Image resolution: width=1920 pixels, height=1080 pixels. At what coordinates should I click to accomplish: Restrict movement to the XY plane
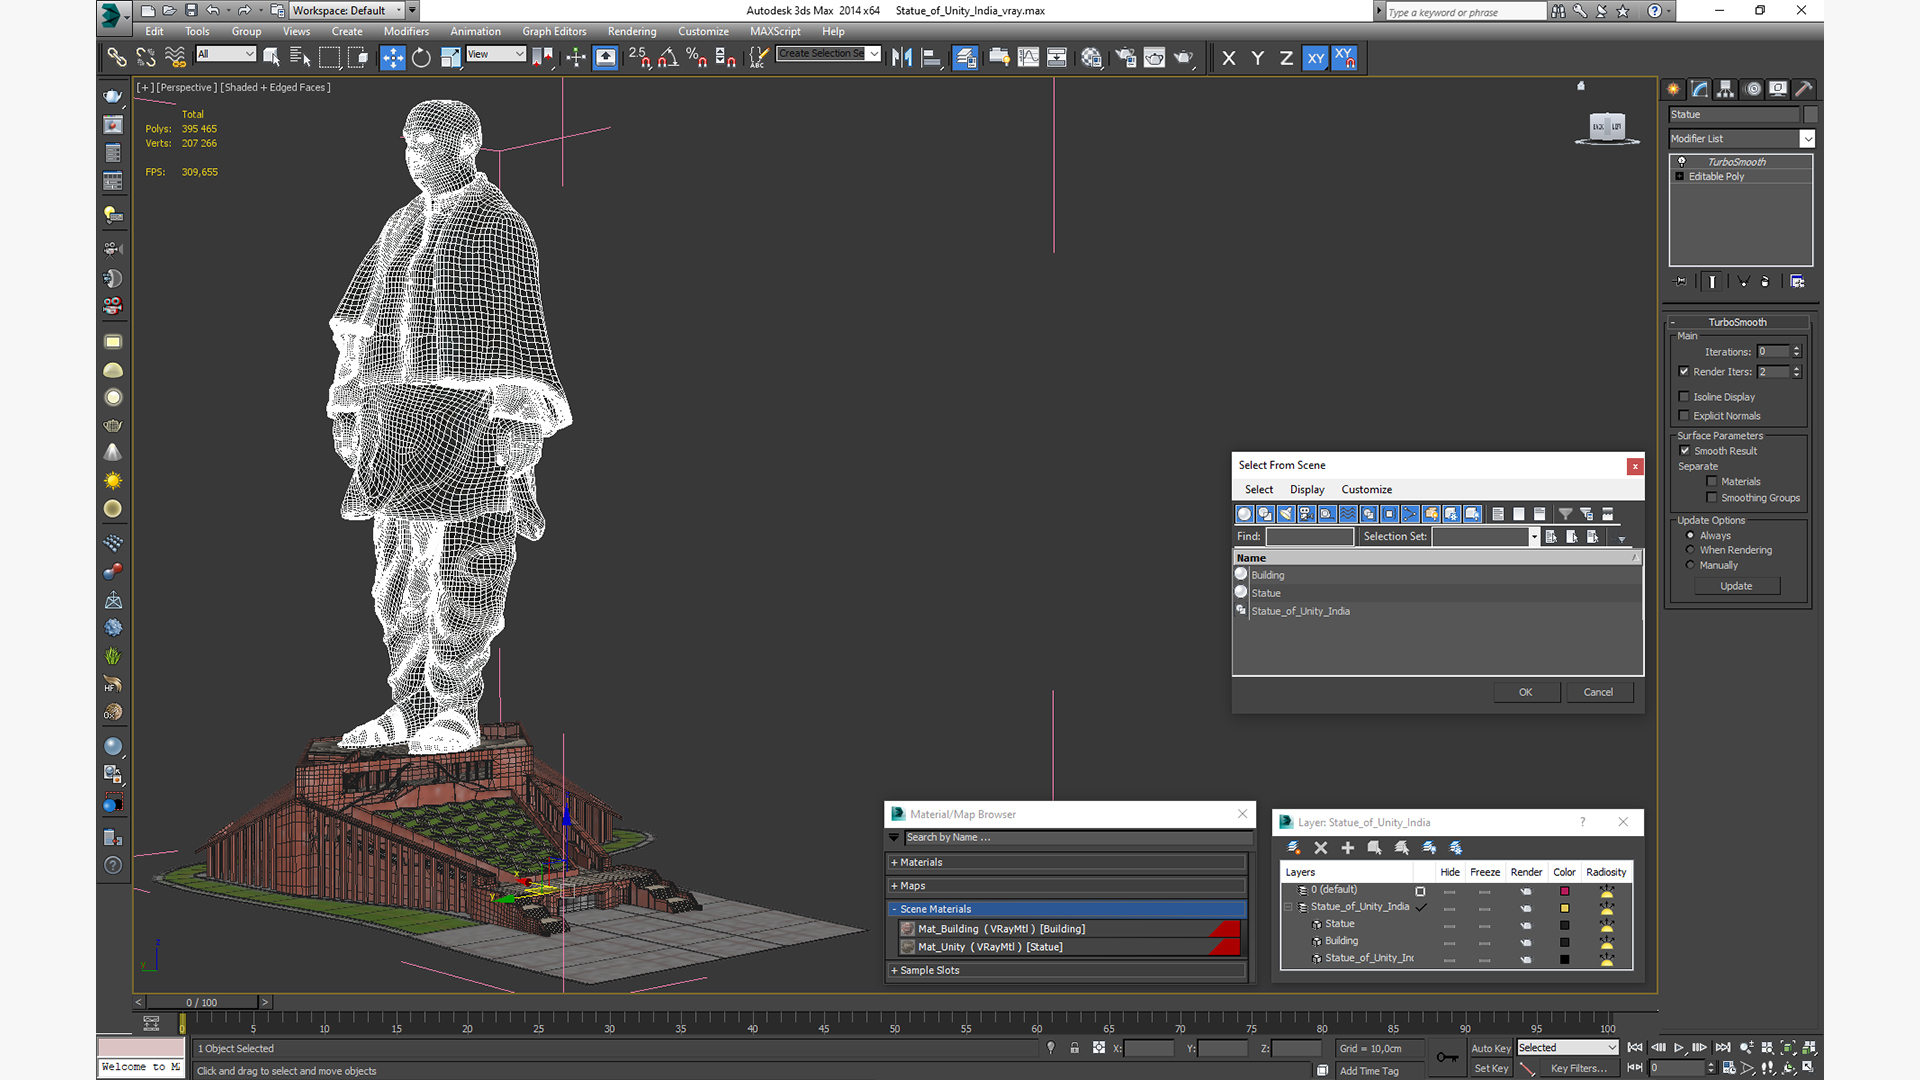coord(1315,58)
